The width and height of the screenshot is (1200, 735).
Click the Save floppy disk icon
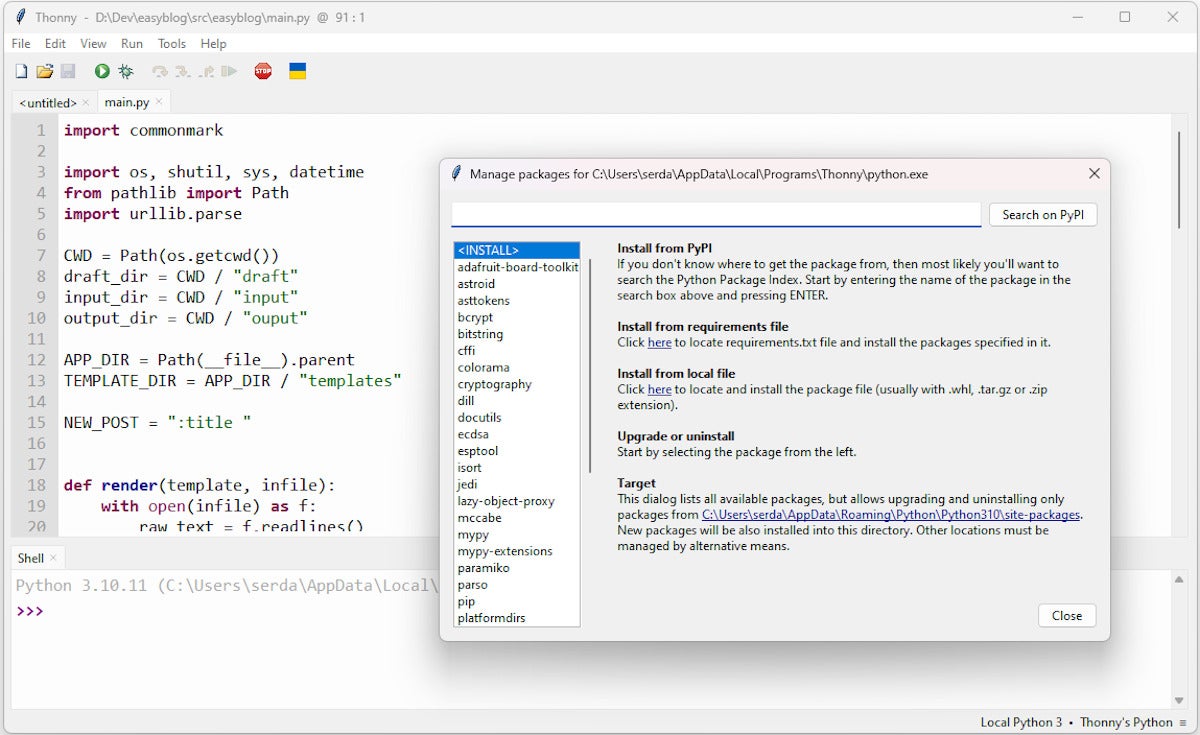point(68,71)
